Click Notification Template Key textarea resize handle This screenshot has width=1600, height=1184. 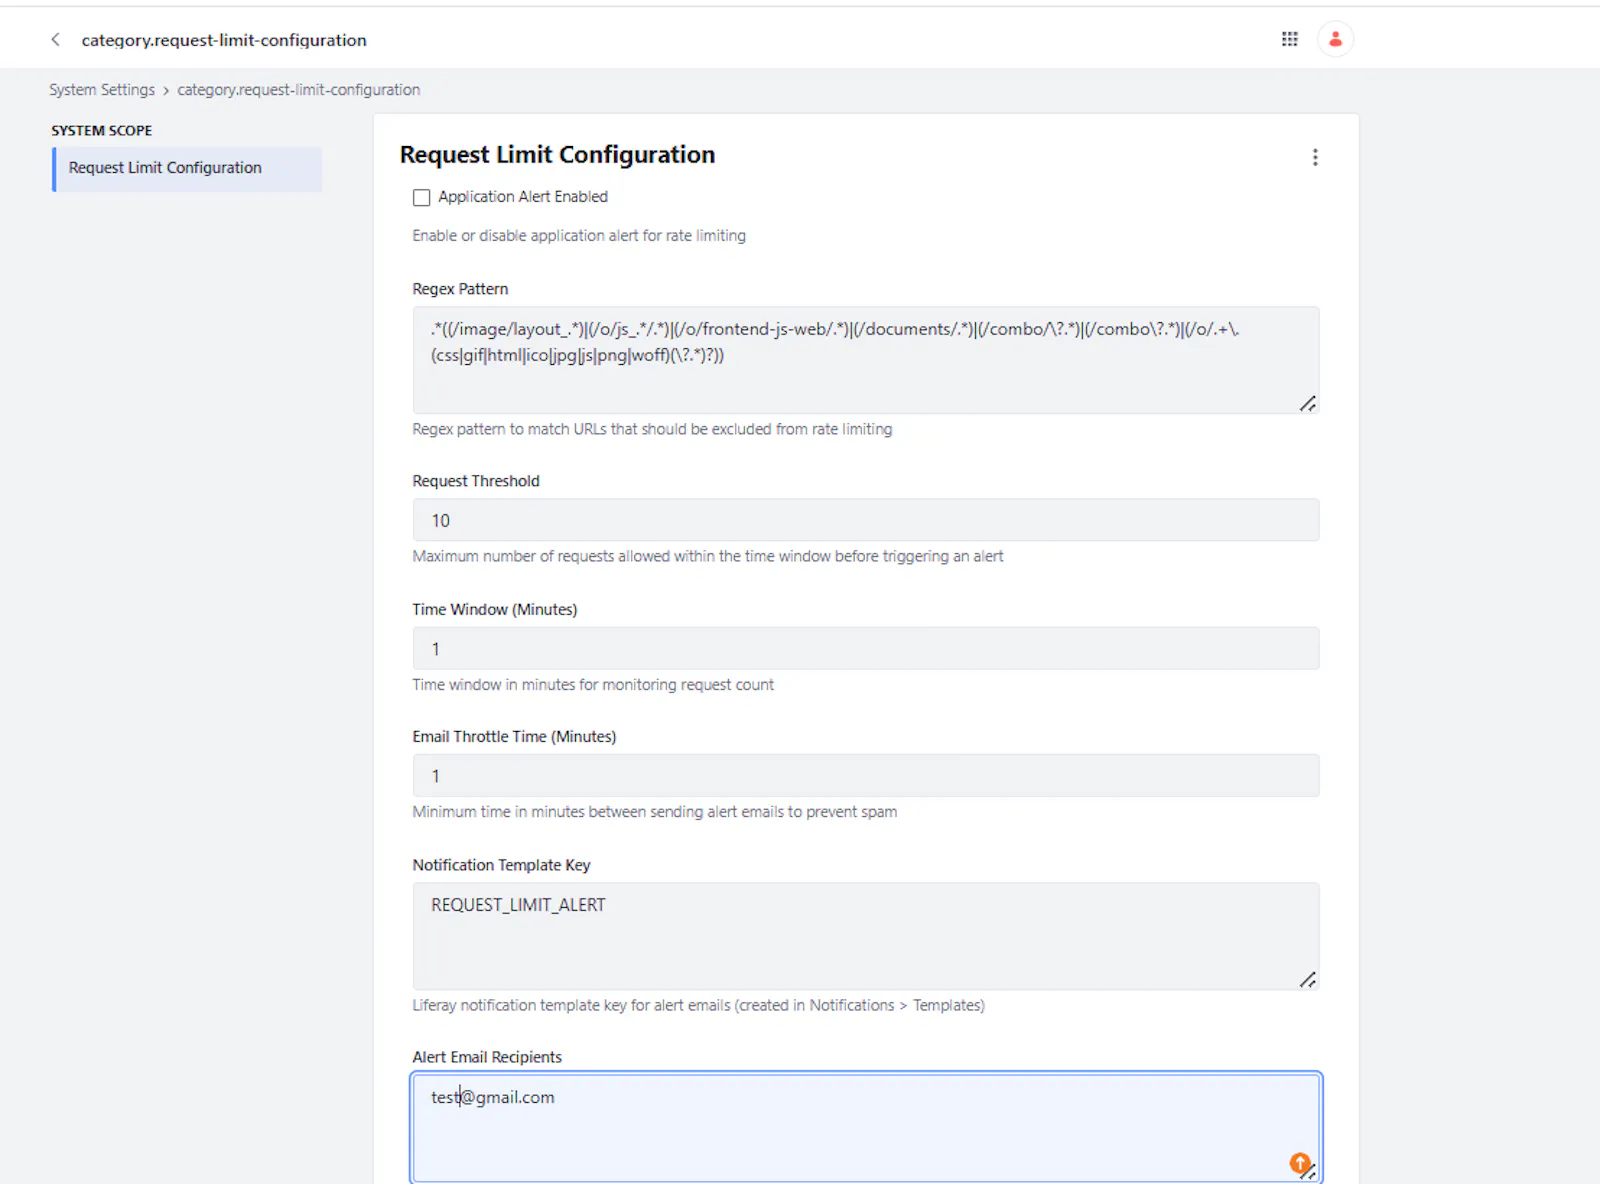[x=1307, y=979]
